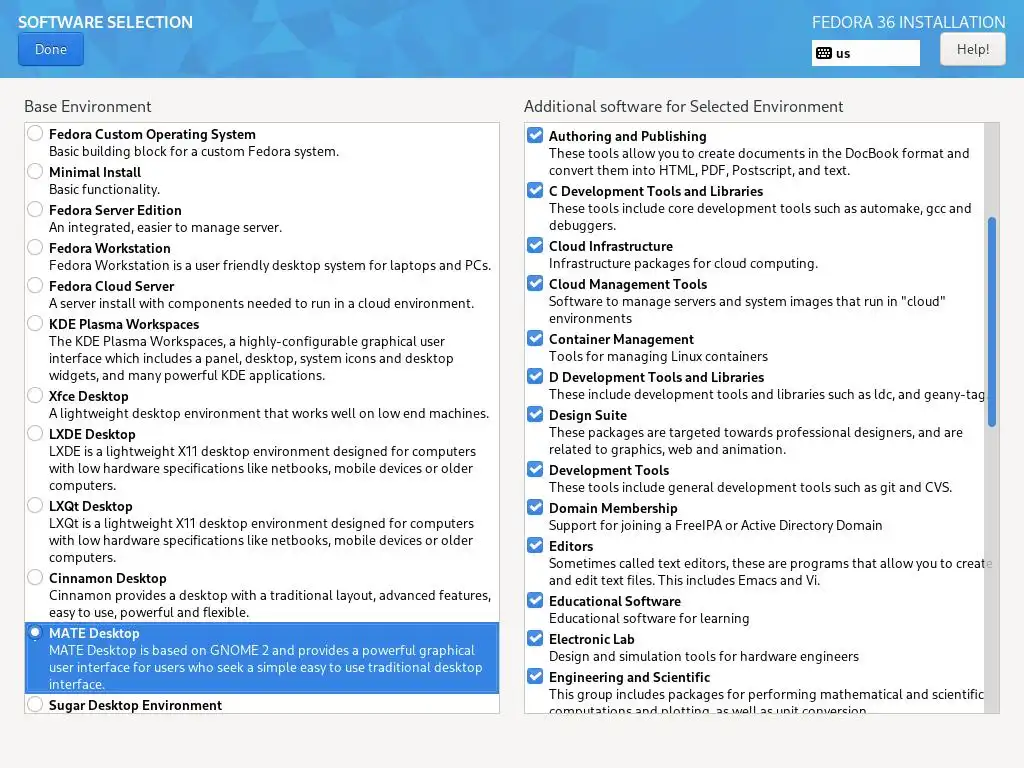Select Xfce Desktop radio button
The height and width of the screenshot is (768, 1024).
pos(35,395)
